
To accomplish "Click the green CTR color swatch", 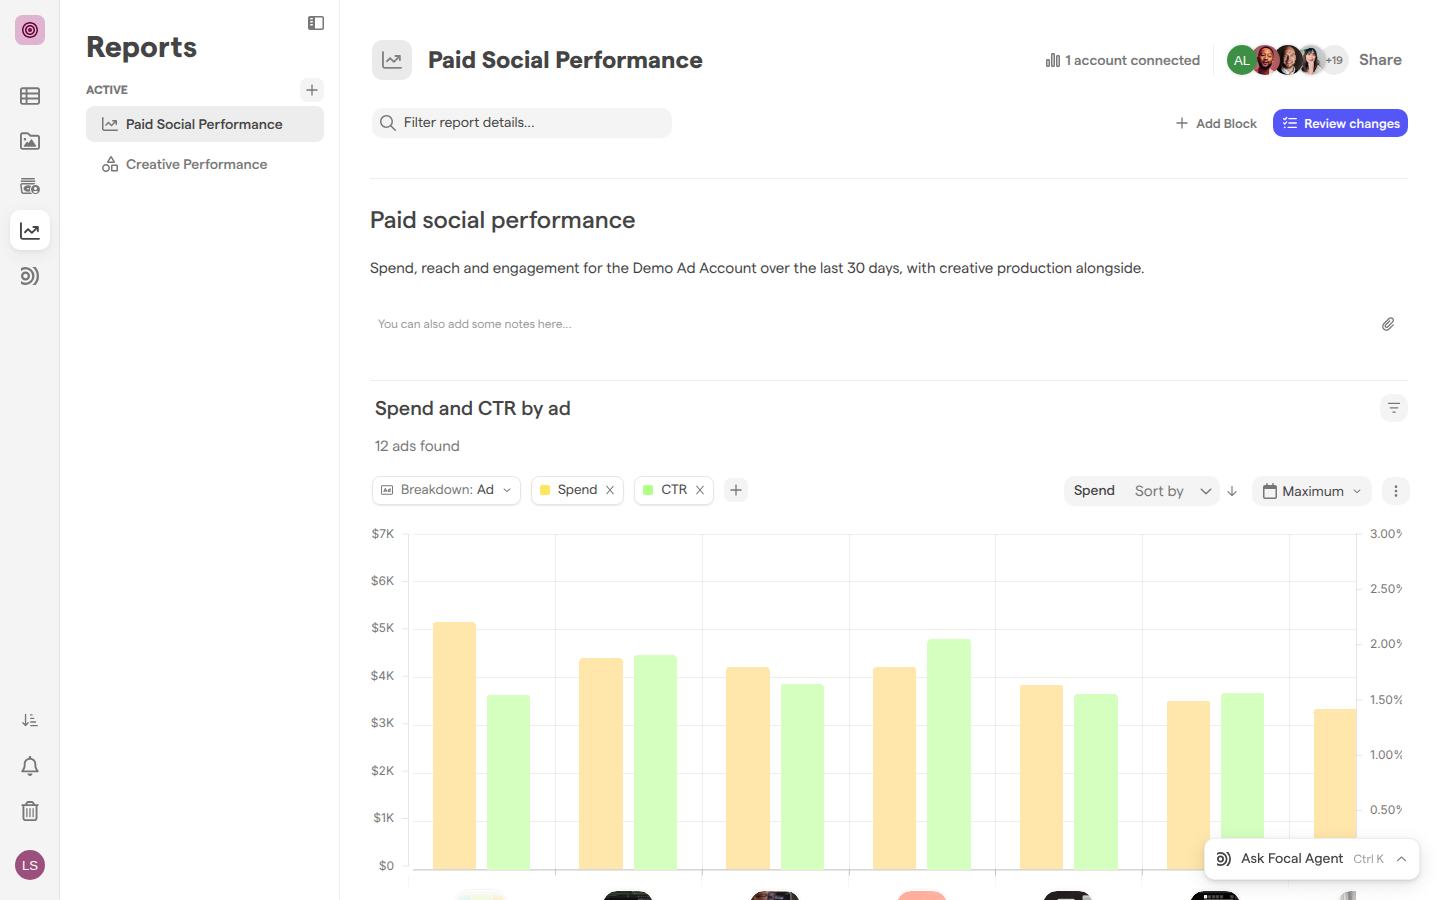I will coord(648,490).
